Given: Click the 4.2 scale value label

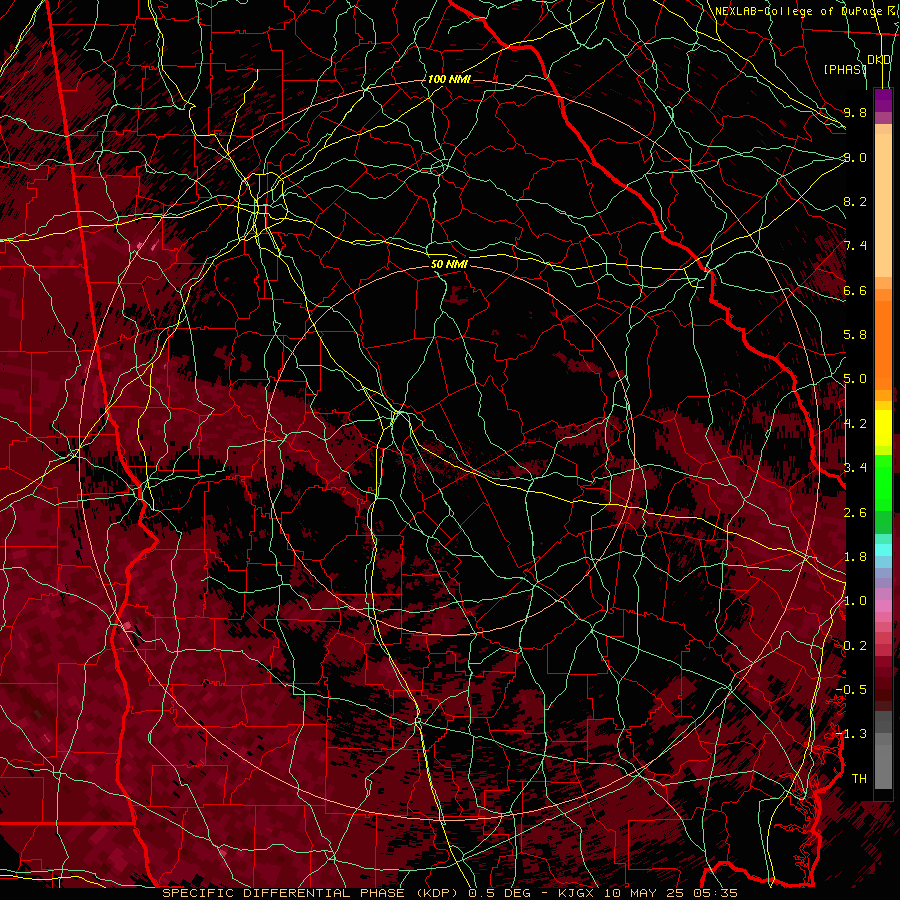Looking at the screenshot, I should [x=855, y=424].
